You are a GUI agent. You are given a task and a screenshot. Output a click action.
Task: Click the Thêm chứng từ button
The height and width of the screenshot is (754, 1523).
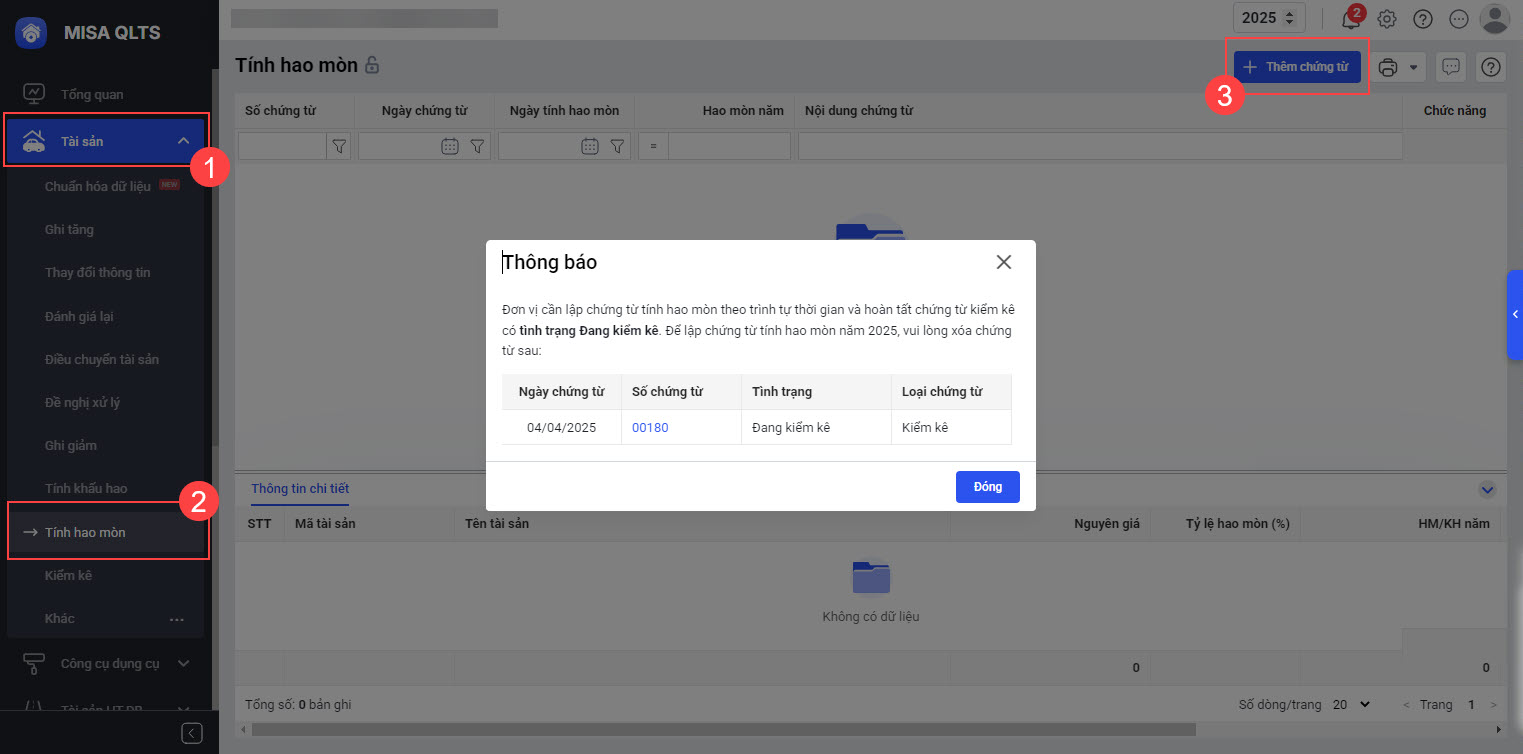(x=1297, y=67)
